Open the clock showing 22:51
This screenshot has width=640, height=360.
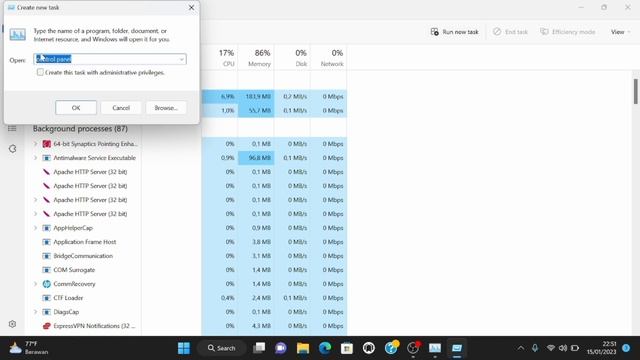[601, 348]
